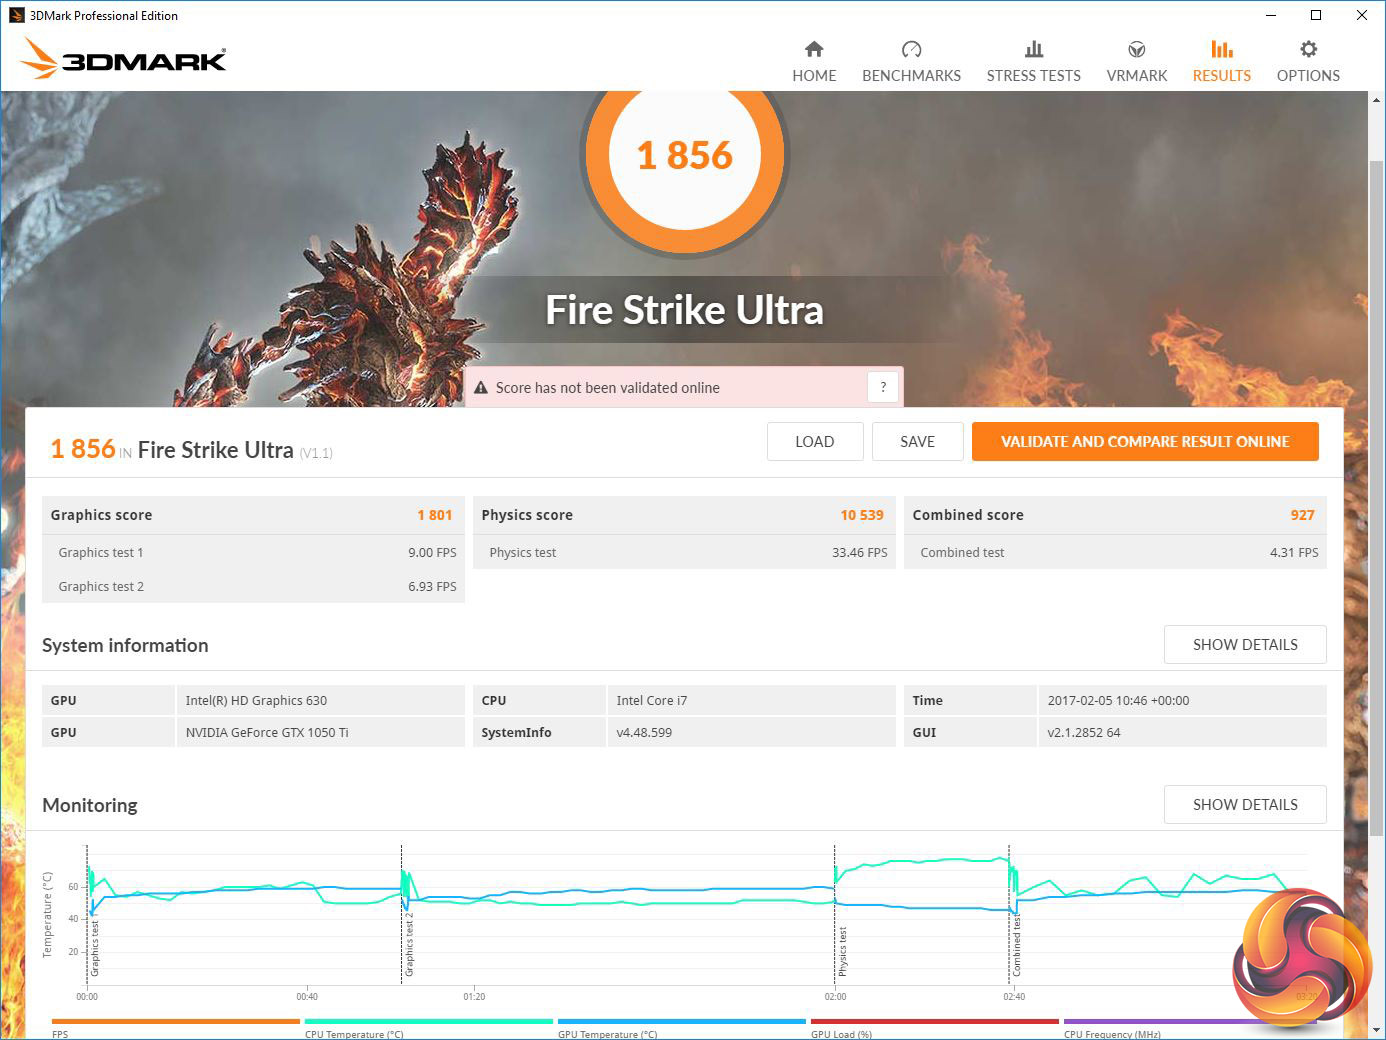1386x1040 pixels.
Task: Maximize the 3DMark window
Action: pyautogui.click(x=1316, y=15)
